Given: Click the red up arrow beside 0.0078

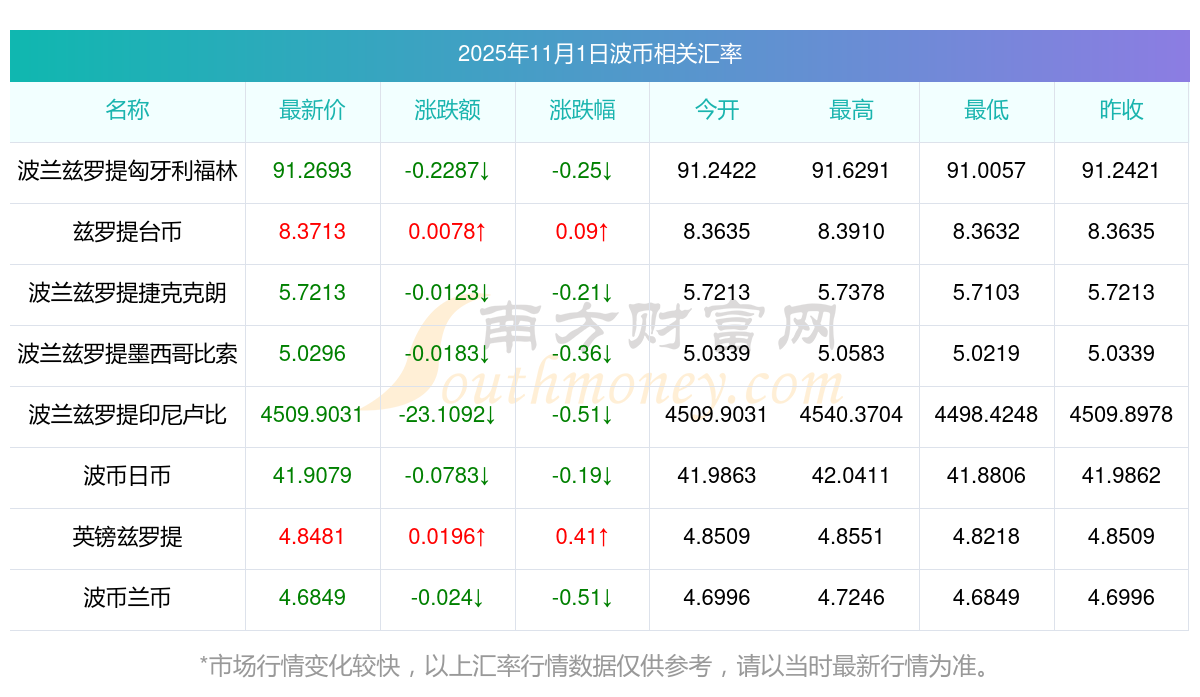Looking at the screenshot, I should tap(480, 232).
